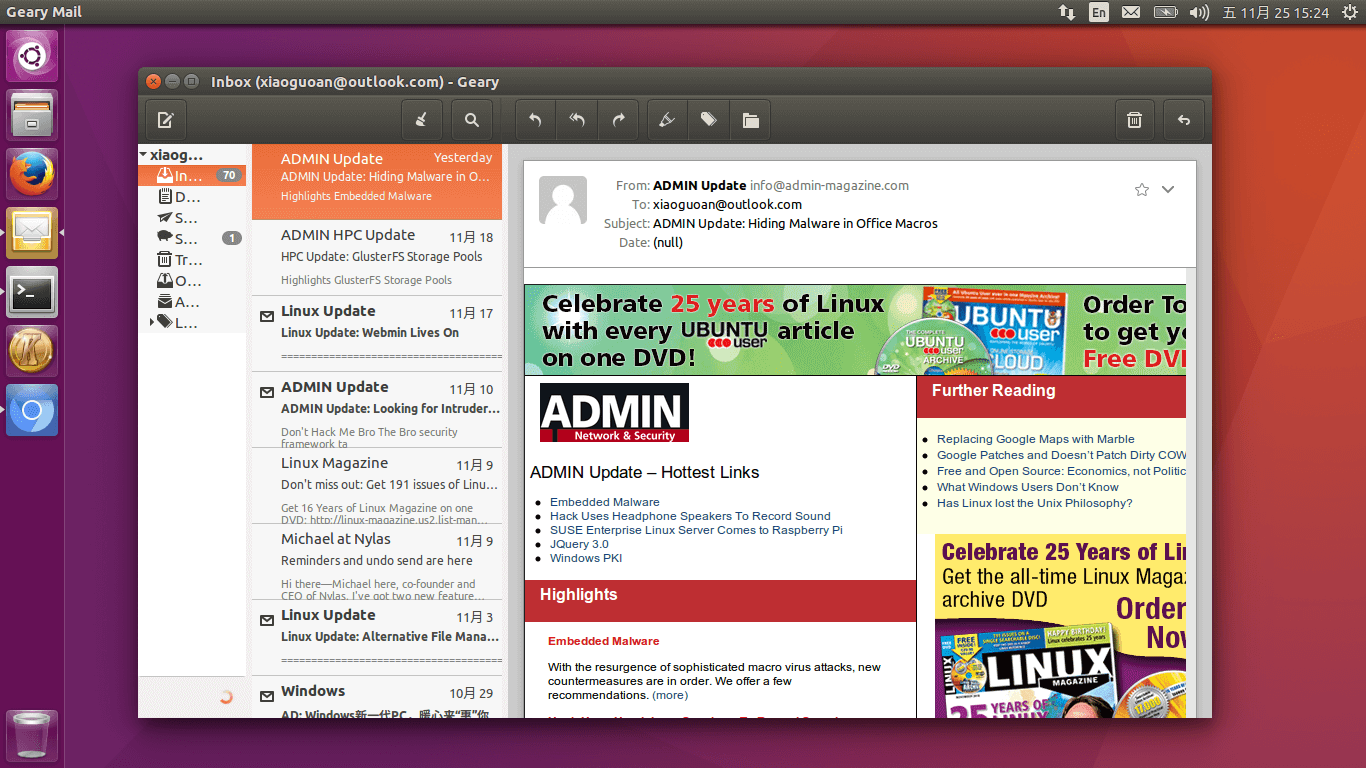Click the broom icon in the toolbar
Screen dimensions: 1366x768
[422, 120]
